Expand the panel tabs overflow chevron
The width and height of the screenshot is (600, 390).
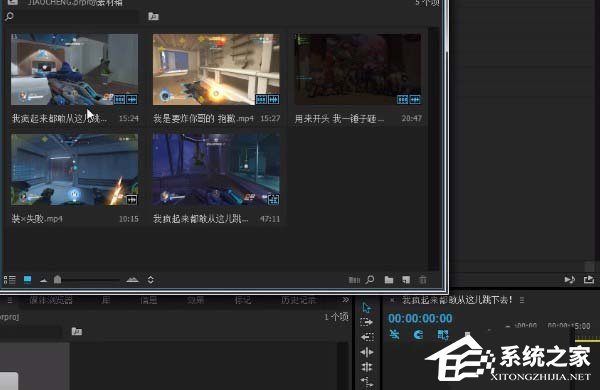346,300
